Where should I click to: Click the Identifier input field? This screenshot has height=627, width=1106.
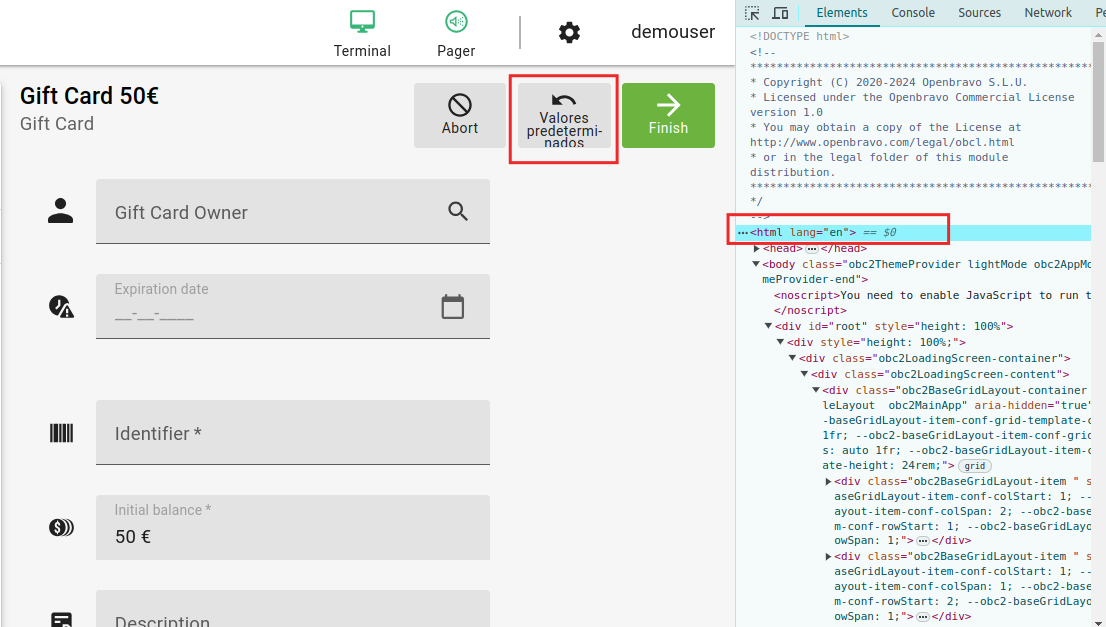292,433
